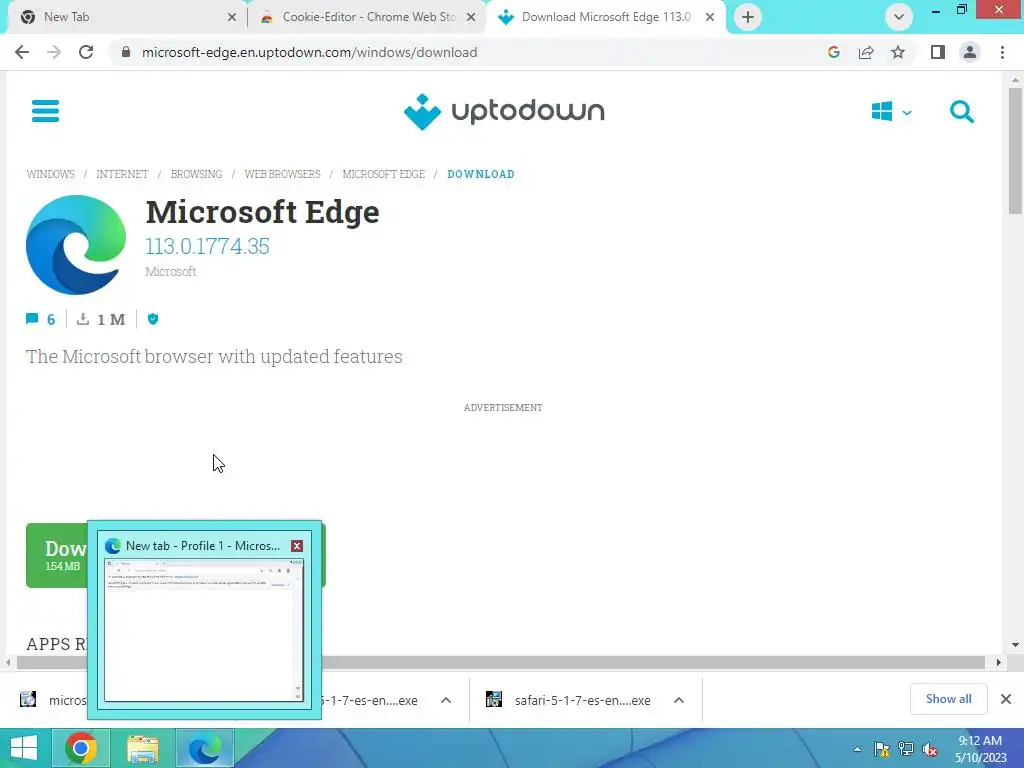
Task: Click the horizontal scrollbar right arrow
Action: (x=998, y=662)
